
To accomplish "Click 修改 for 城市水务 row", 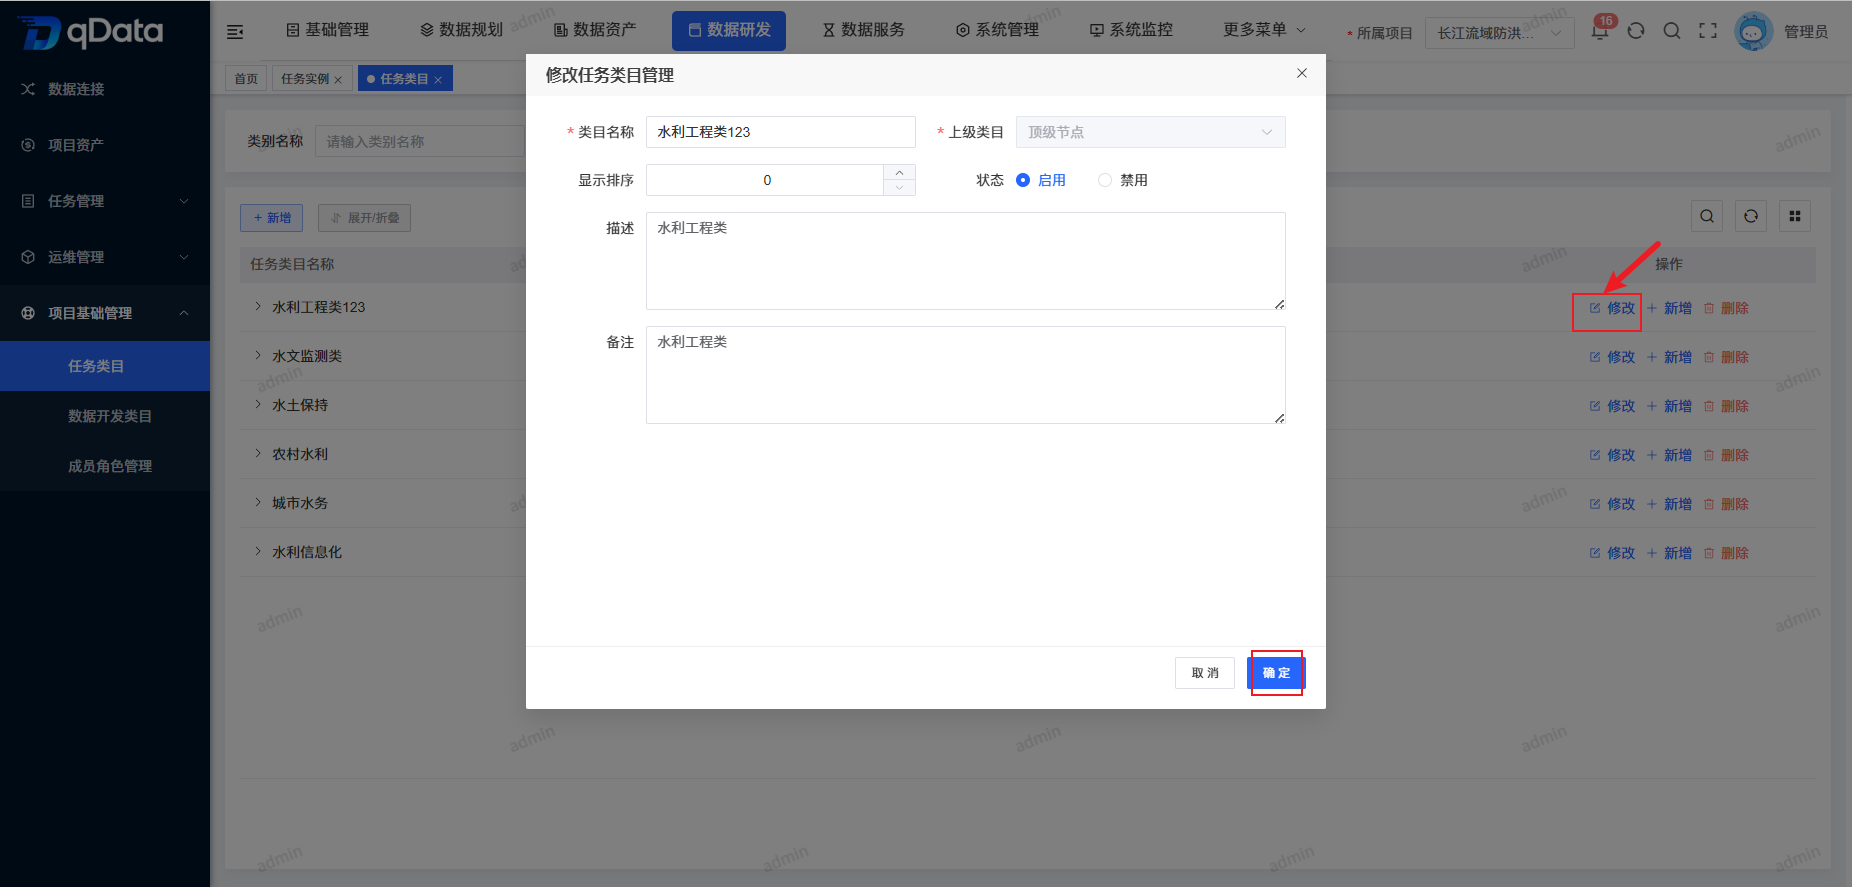I will [x=1612, y=504].
